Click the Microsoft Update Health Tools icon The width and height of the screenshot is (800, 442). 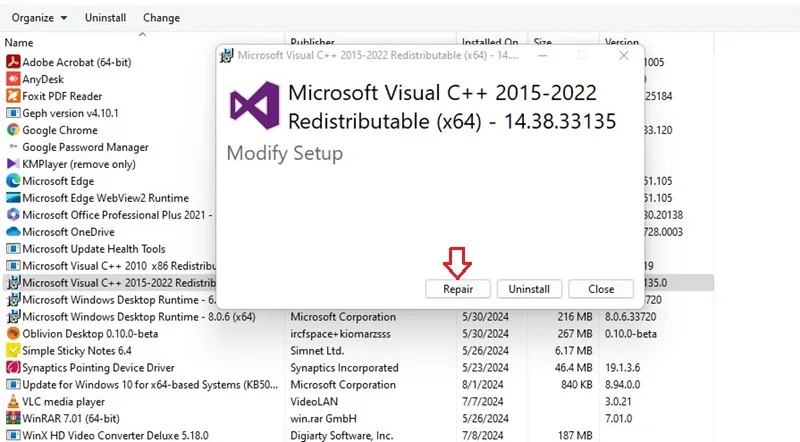point(13,249)
